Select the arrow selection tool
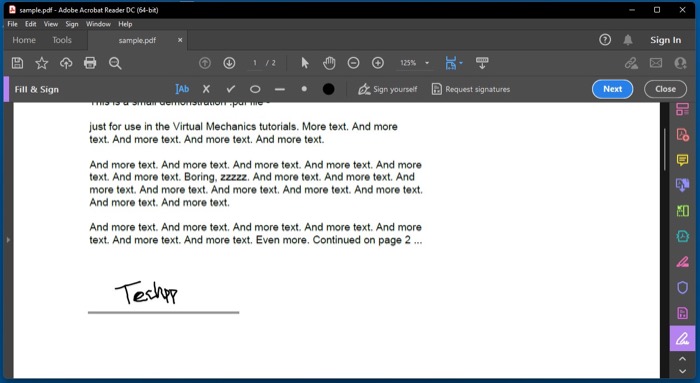The image size is (700, 383). pos(305,63)
